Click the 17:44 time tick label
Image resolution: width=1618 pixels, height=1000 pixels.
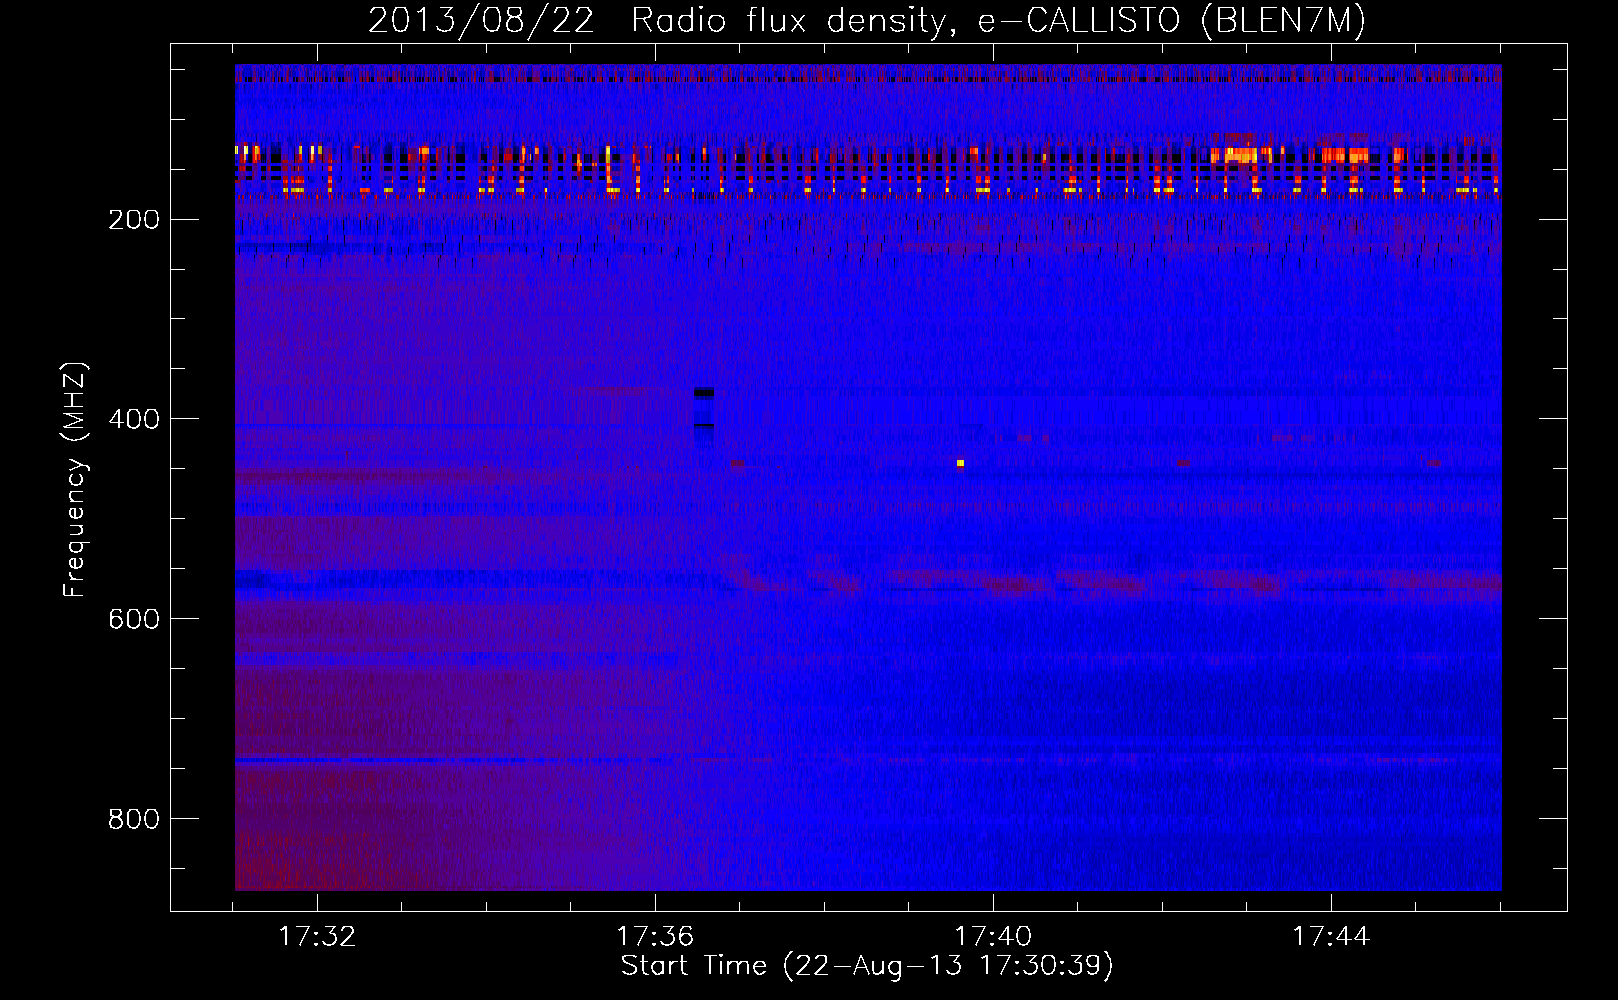[x=1331, y=937]
